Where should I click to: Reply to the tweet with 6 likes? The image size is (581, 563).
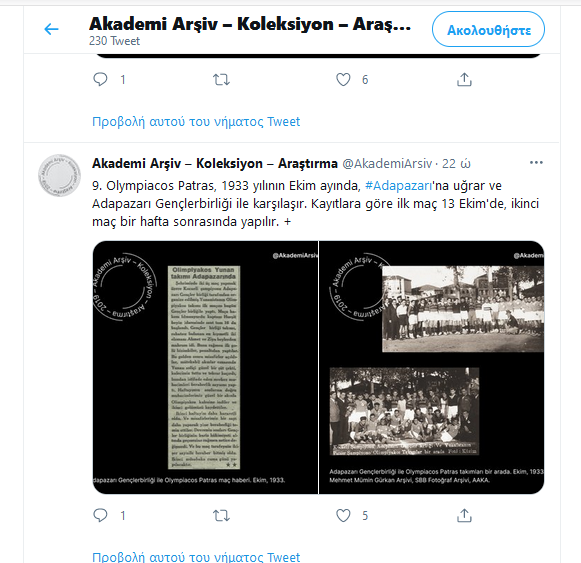tap(100, 79)
